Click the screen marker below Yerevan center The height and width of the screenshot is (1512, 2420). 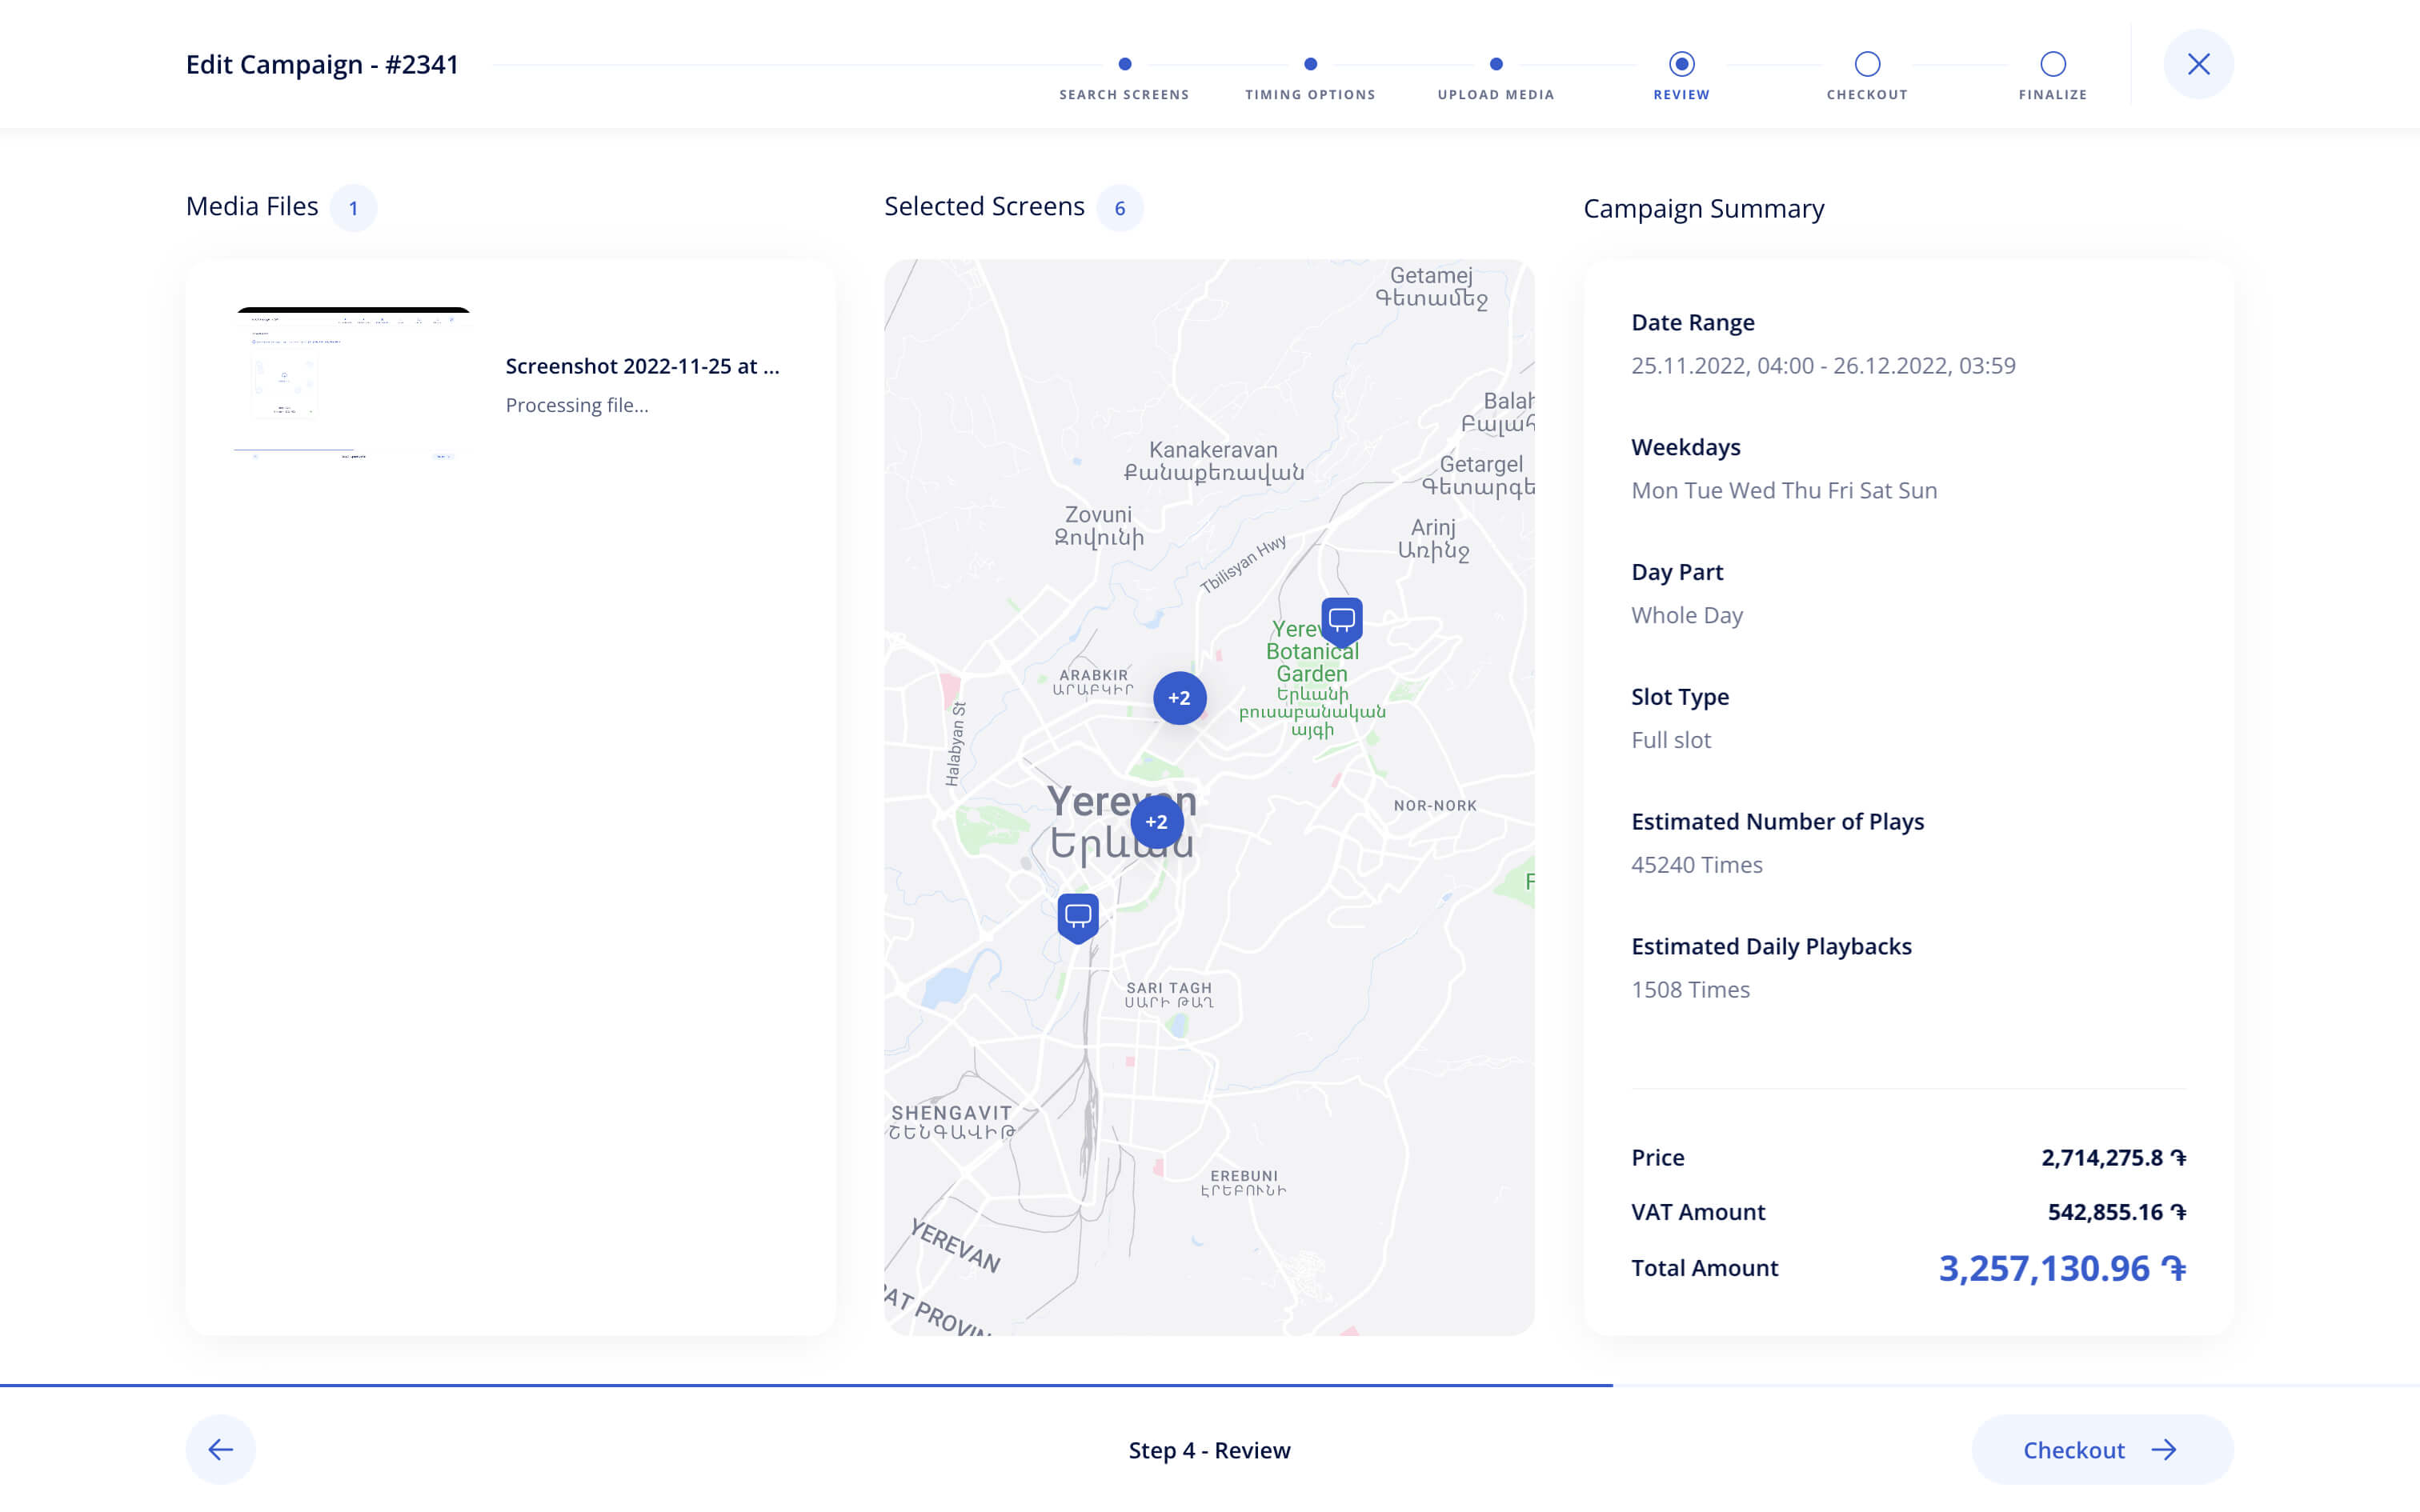(1077, 916)
